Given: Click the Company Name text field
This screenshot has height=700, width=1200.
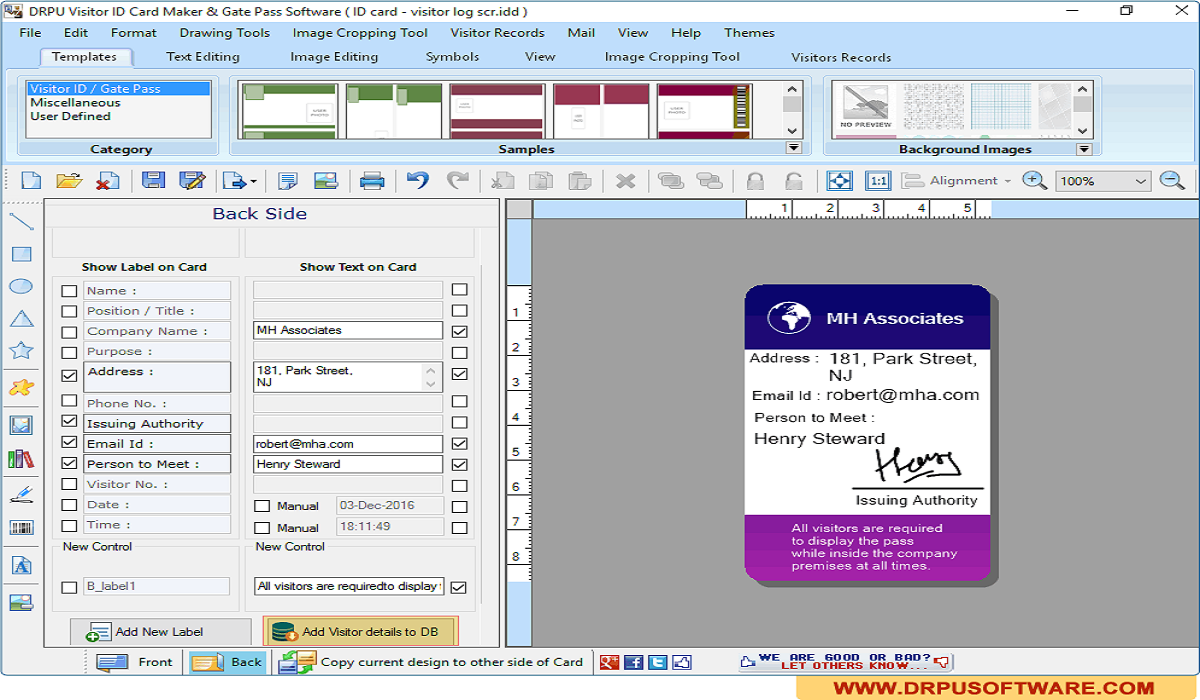Looking at the screenshot, I should coord(347,330).
